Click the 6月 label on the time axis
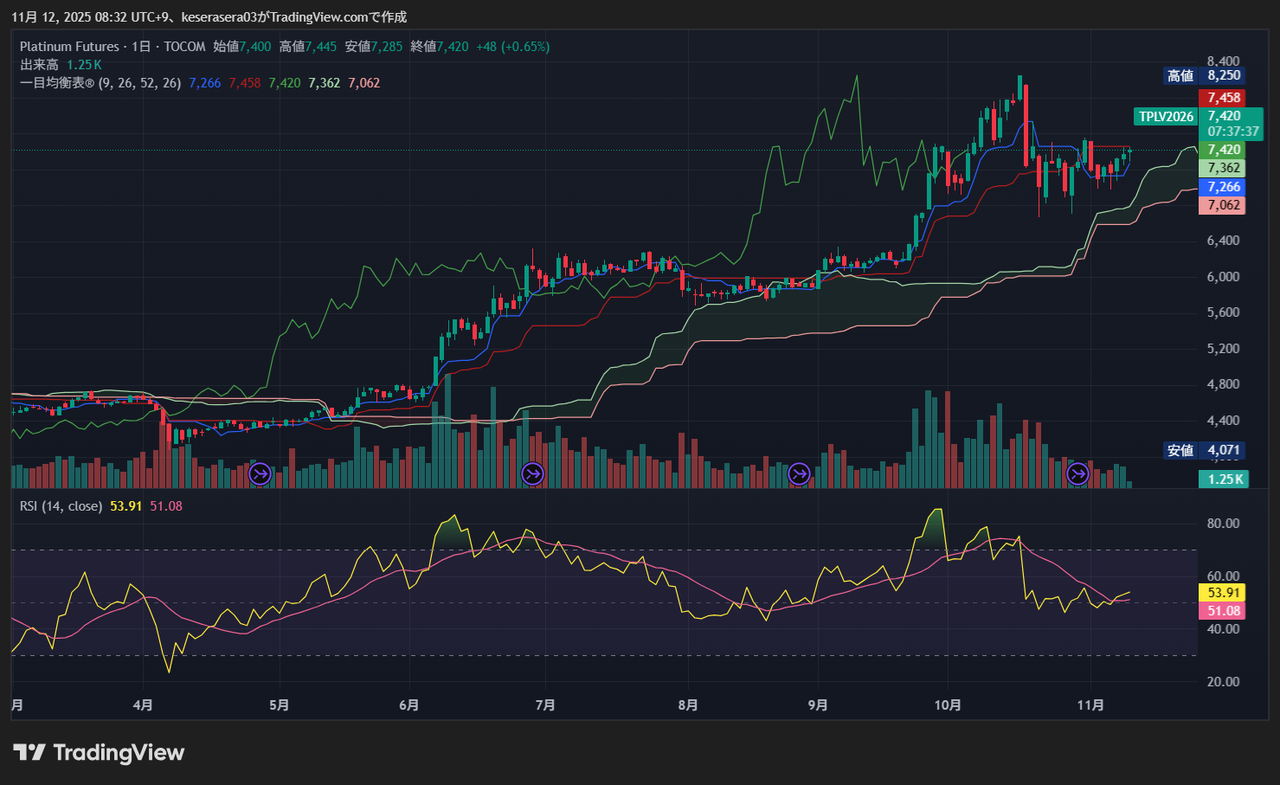 click(409, 705)
